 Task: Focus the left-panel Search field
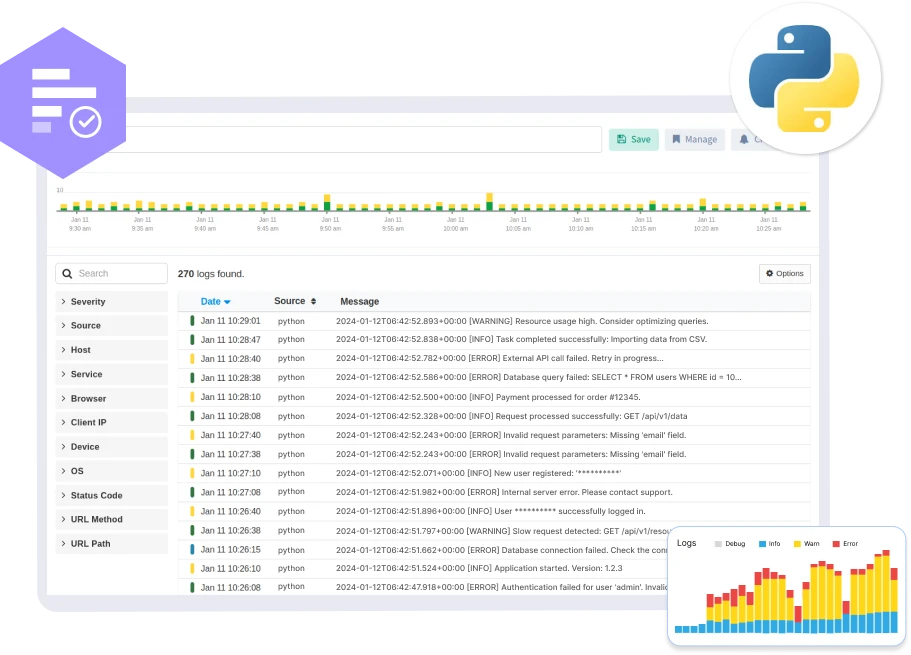[x=112, y=273]
